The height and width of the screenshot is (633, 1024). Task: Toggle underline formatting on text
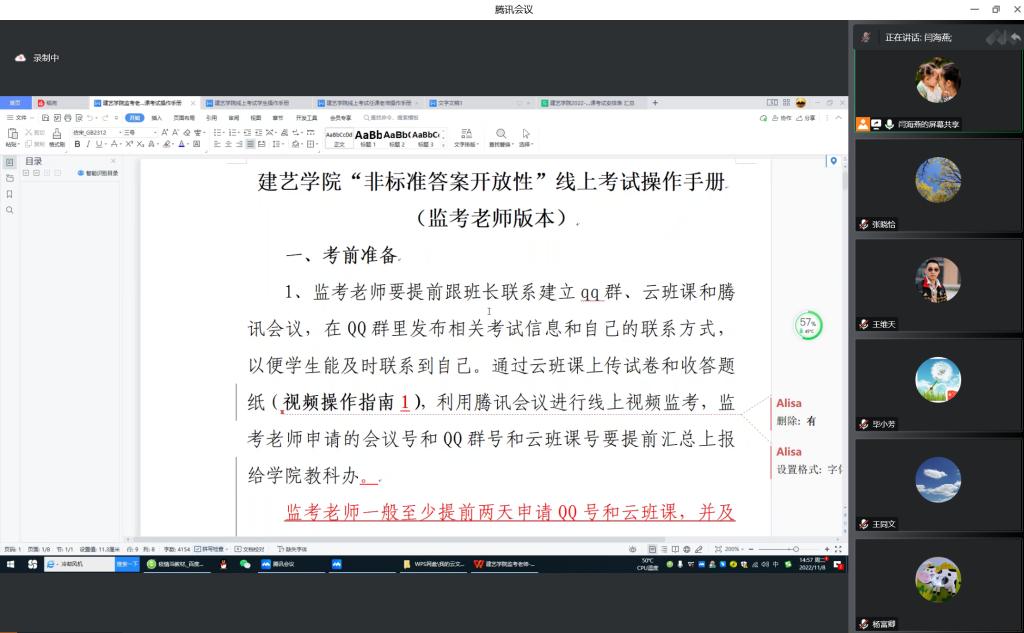(x=101, y=144)
